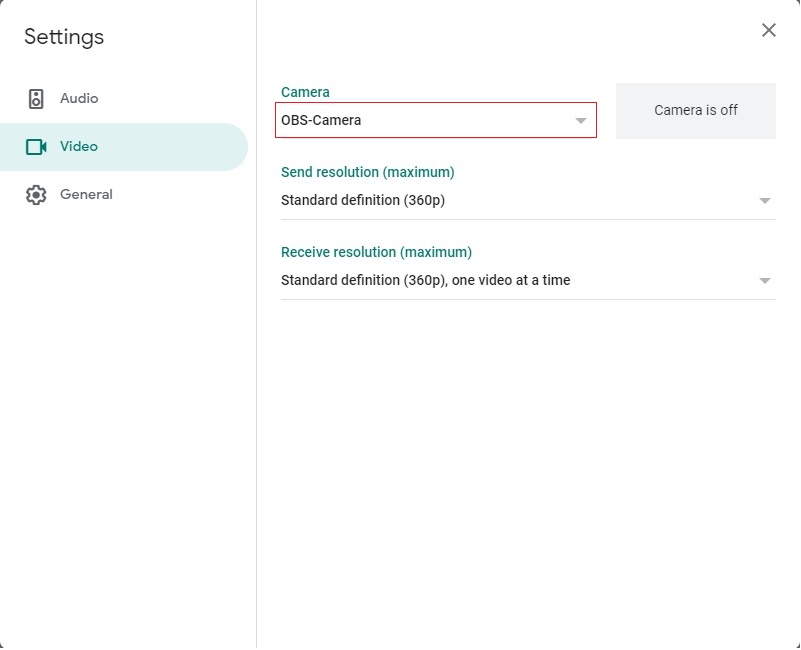Viewport: 801px width, 650px height.
Task: Click the gear icon beside General
Action: pyautogui.click(x=36, y=195)
